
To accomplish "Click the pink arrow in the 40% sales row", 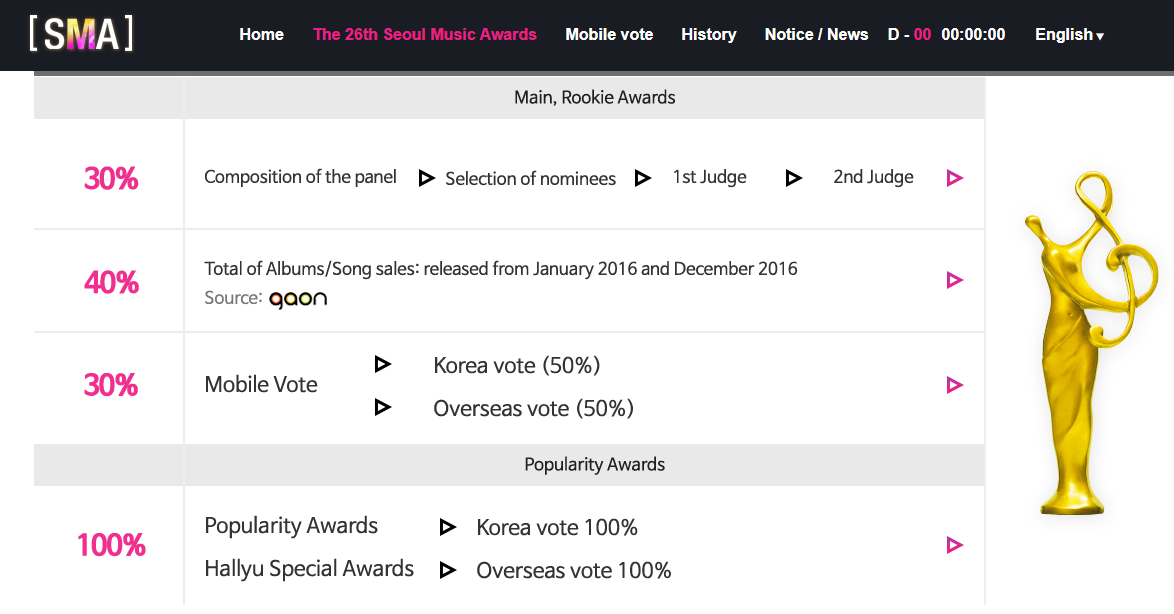I will 954,280.
